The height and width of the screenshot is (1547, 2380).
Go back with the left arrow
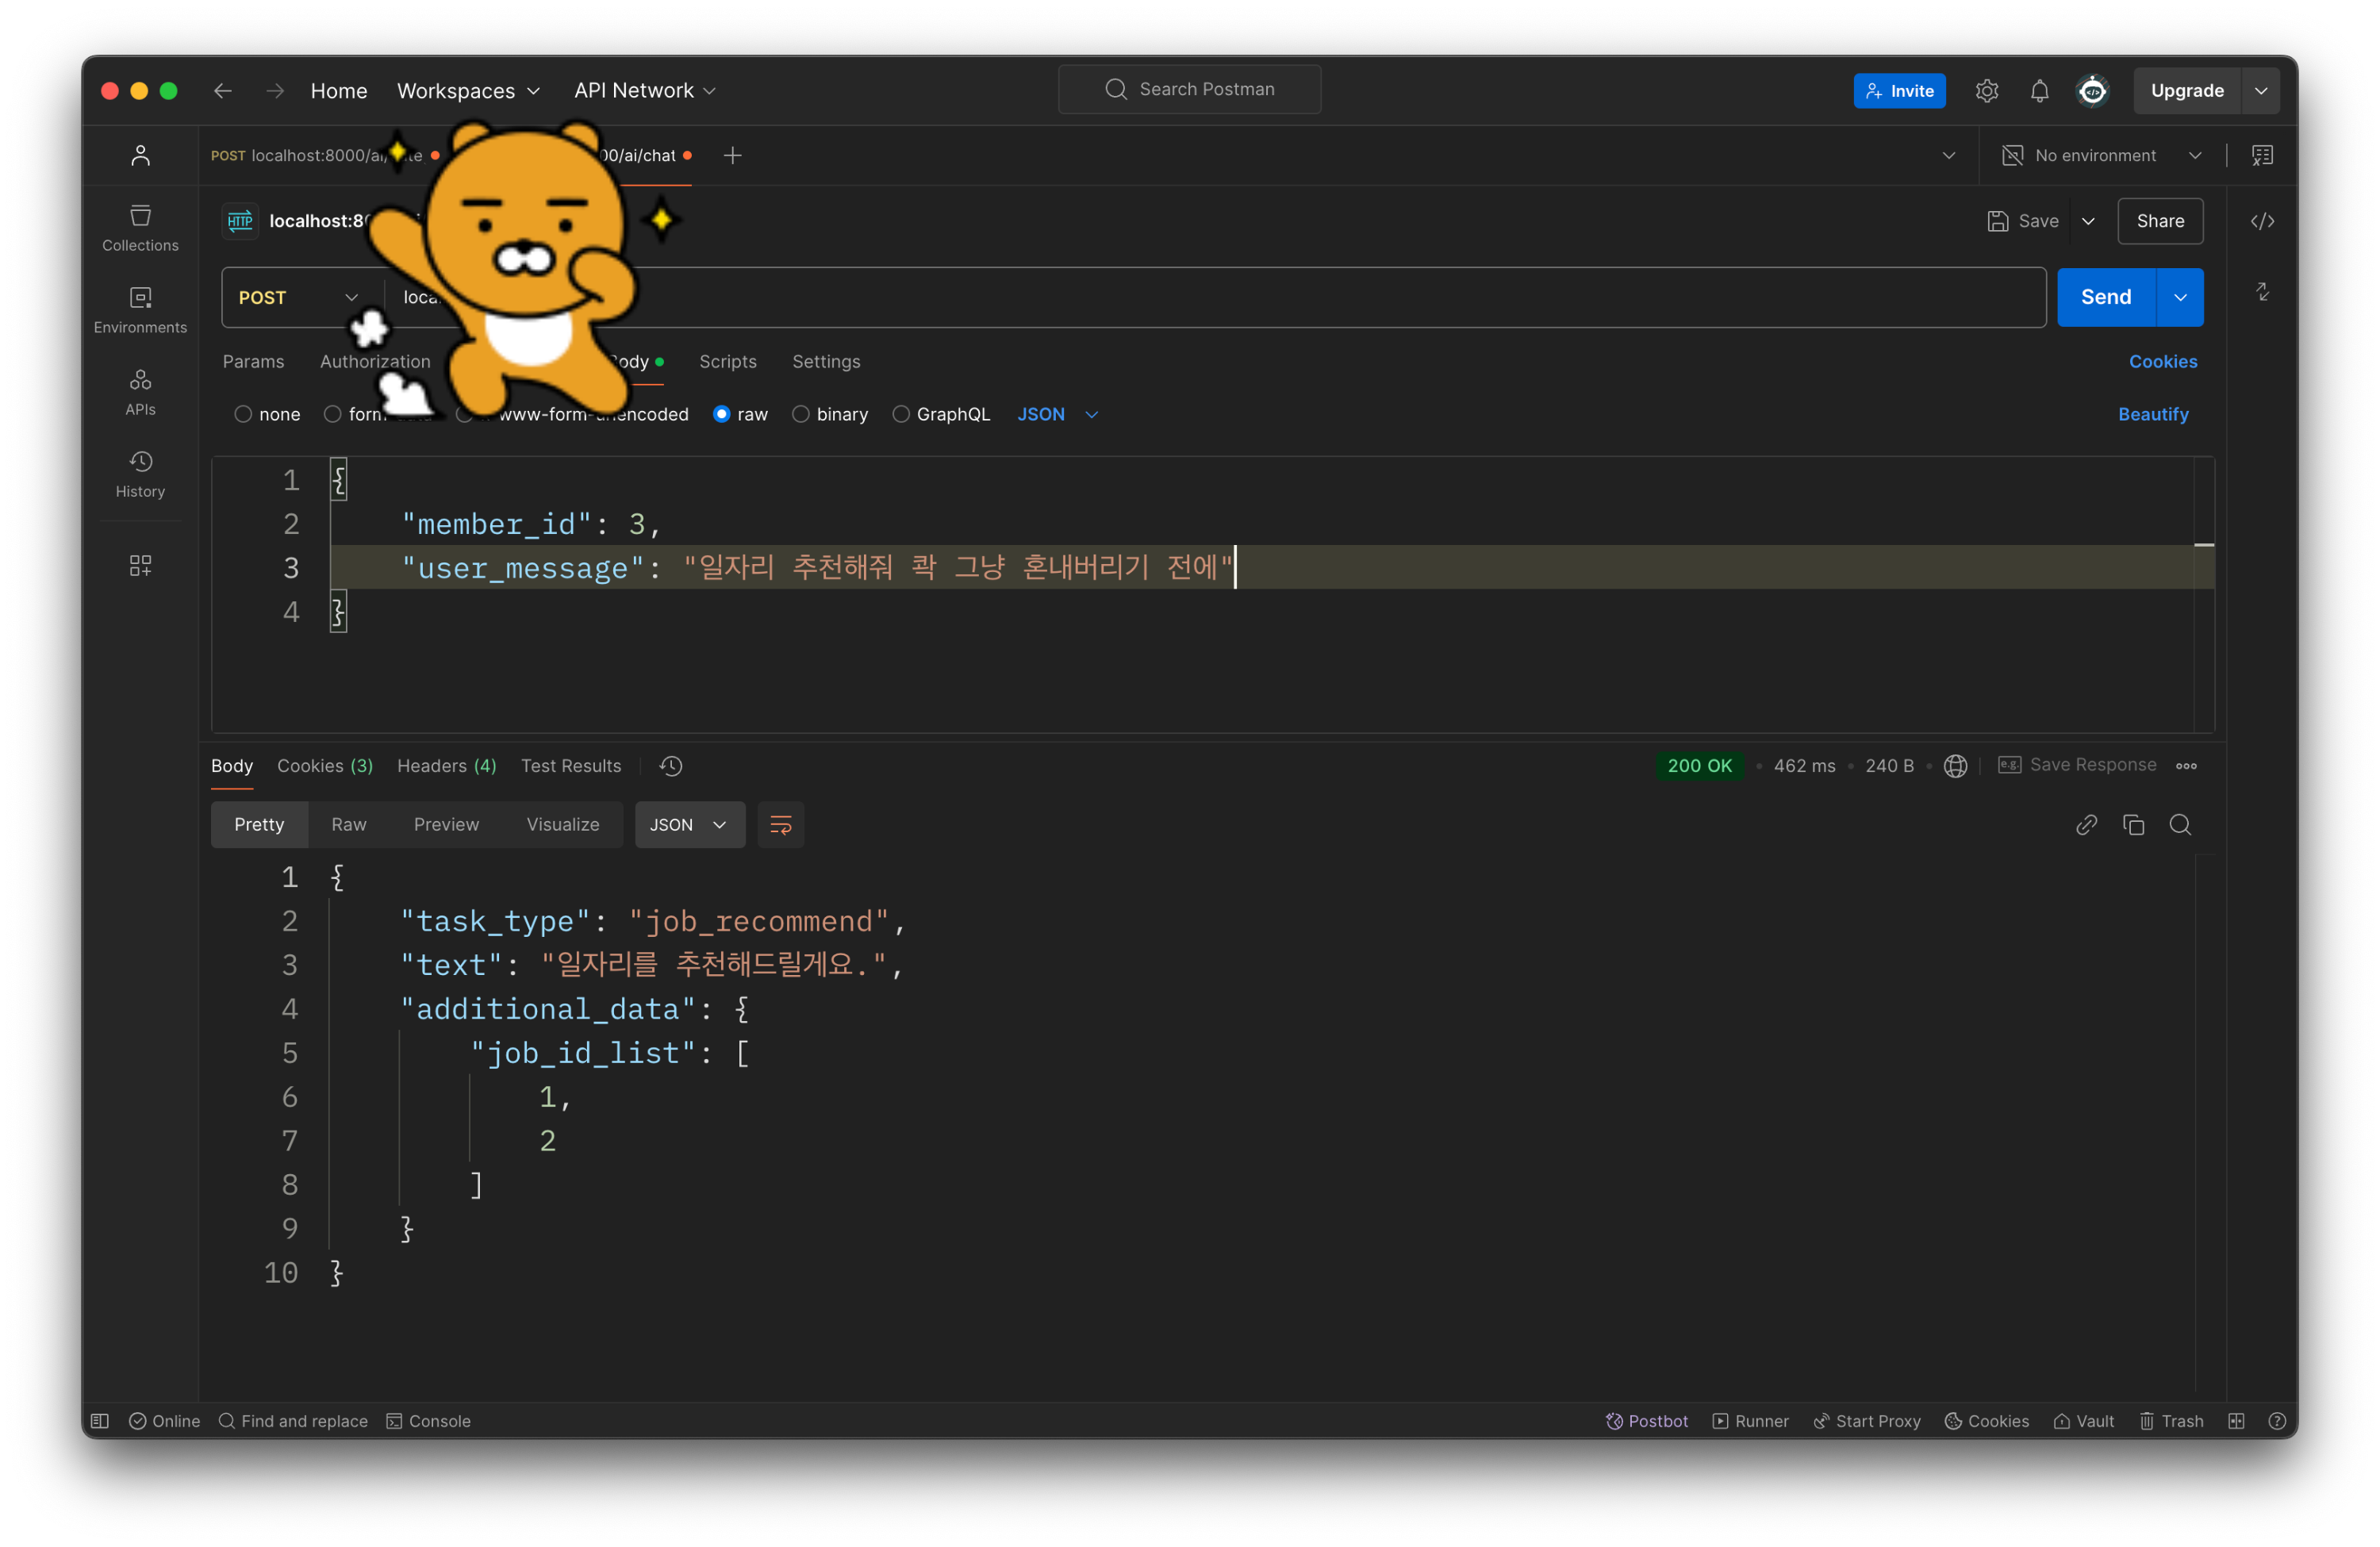tap(222, 91)
